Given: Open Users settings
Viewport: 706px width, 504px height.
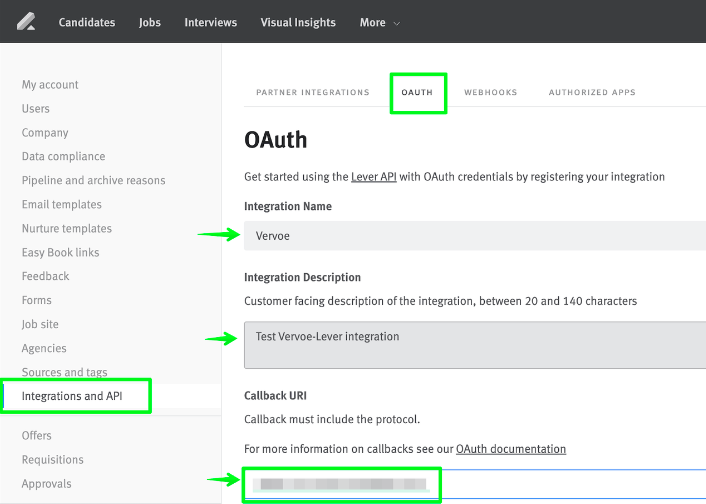Looking at the screenshot, I should click(36, 109).
